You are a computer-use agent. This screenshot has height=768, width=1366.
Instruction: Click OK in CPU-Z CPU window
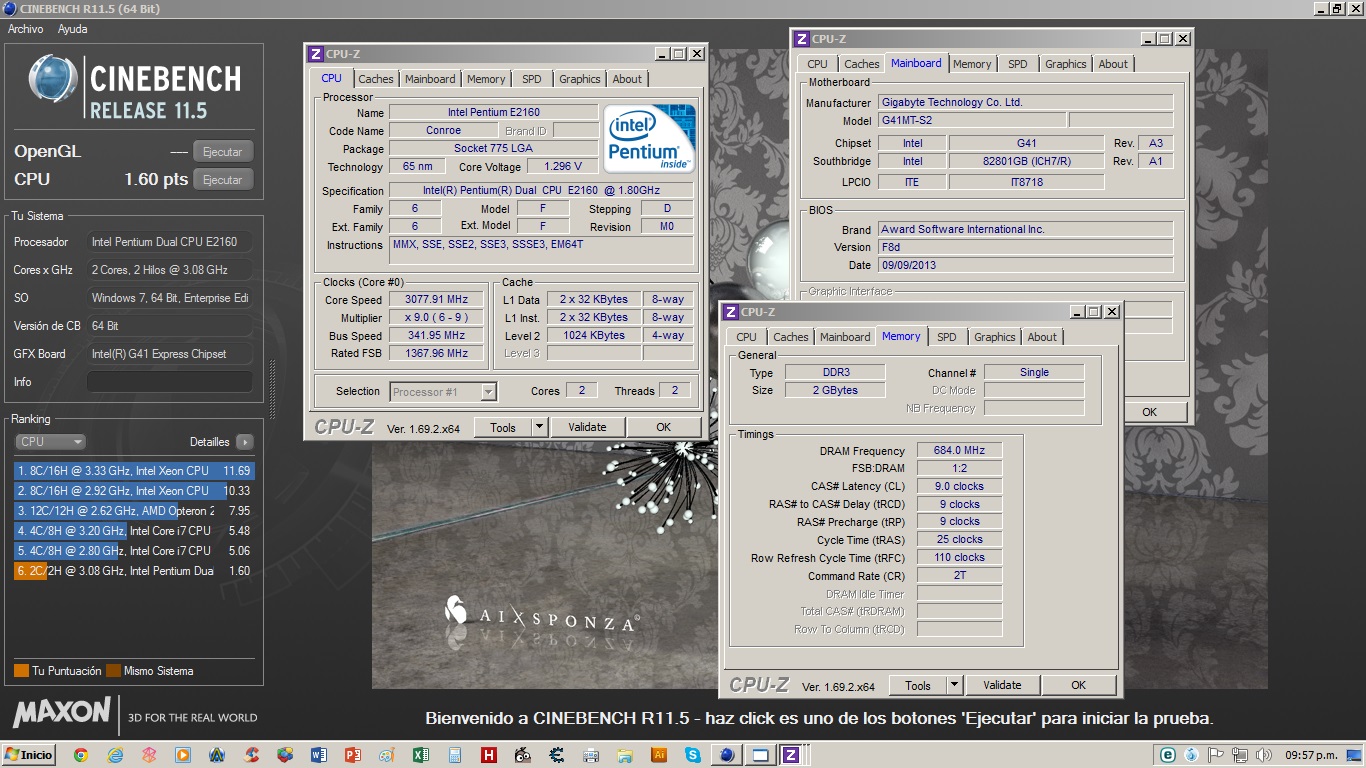[x=664, y=427]
